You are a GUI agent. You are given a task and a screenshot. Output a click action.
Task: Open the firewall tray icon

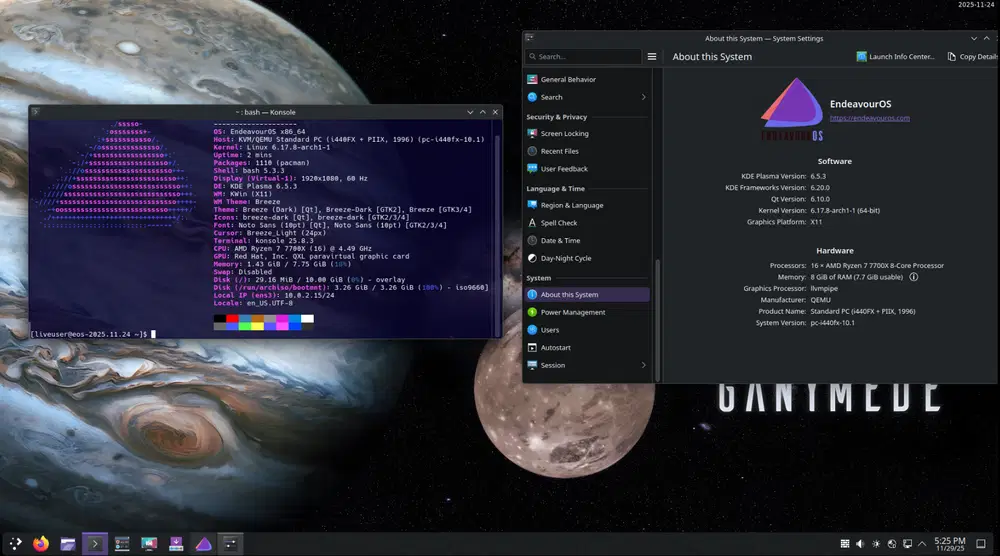coord(844,544)
